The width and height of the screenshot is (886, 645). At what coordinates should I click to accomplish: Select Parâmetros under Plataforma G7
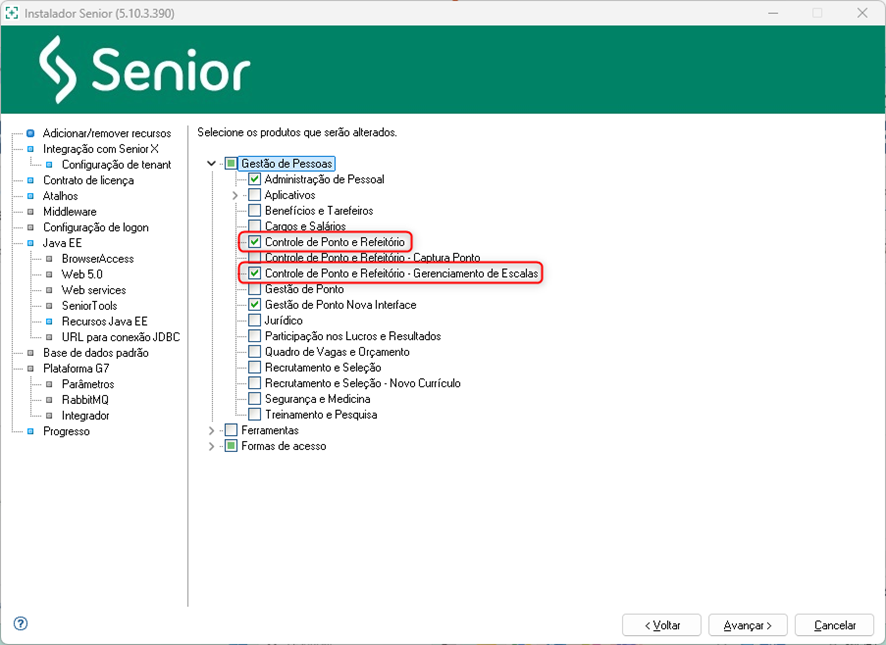tap(88, 384)
